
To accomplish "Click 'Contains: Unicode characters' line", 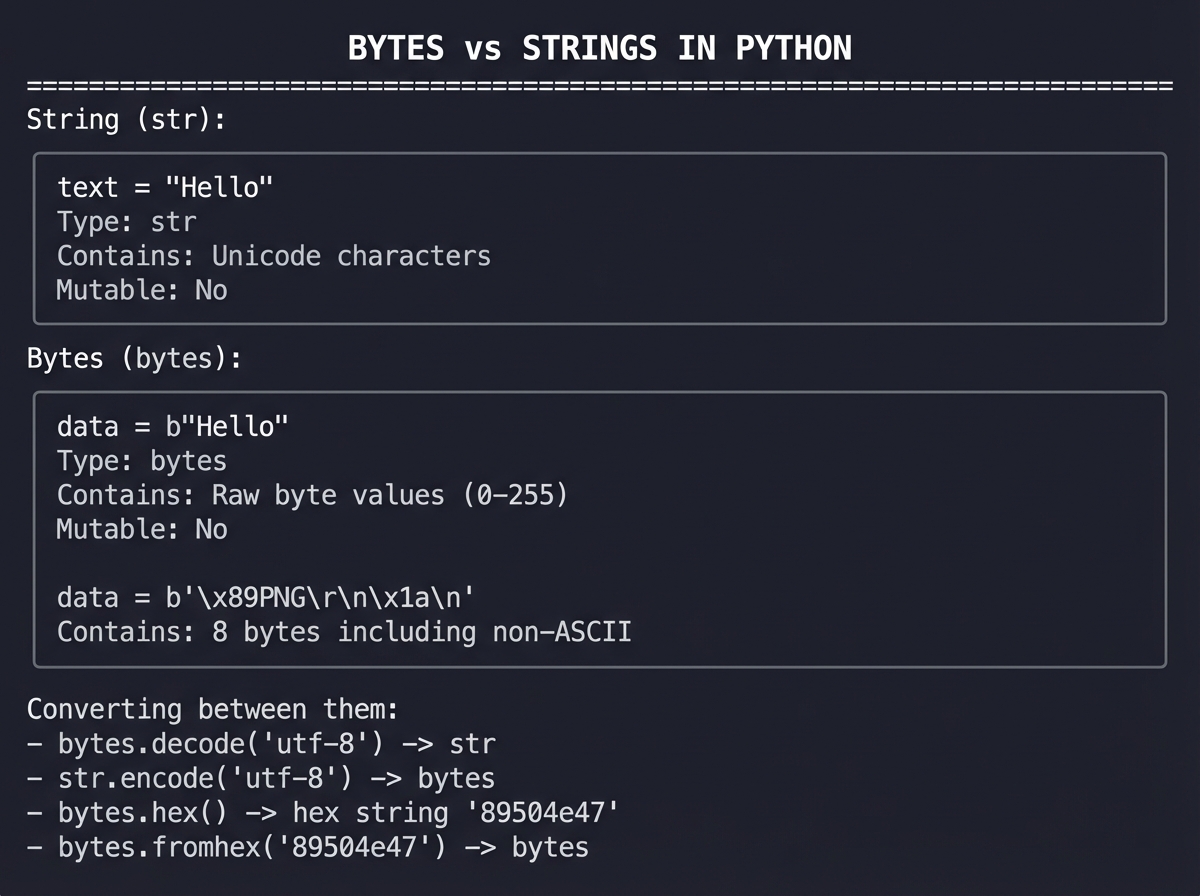I will pyautogui.click(x=274, y=256).
